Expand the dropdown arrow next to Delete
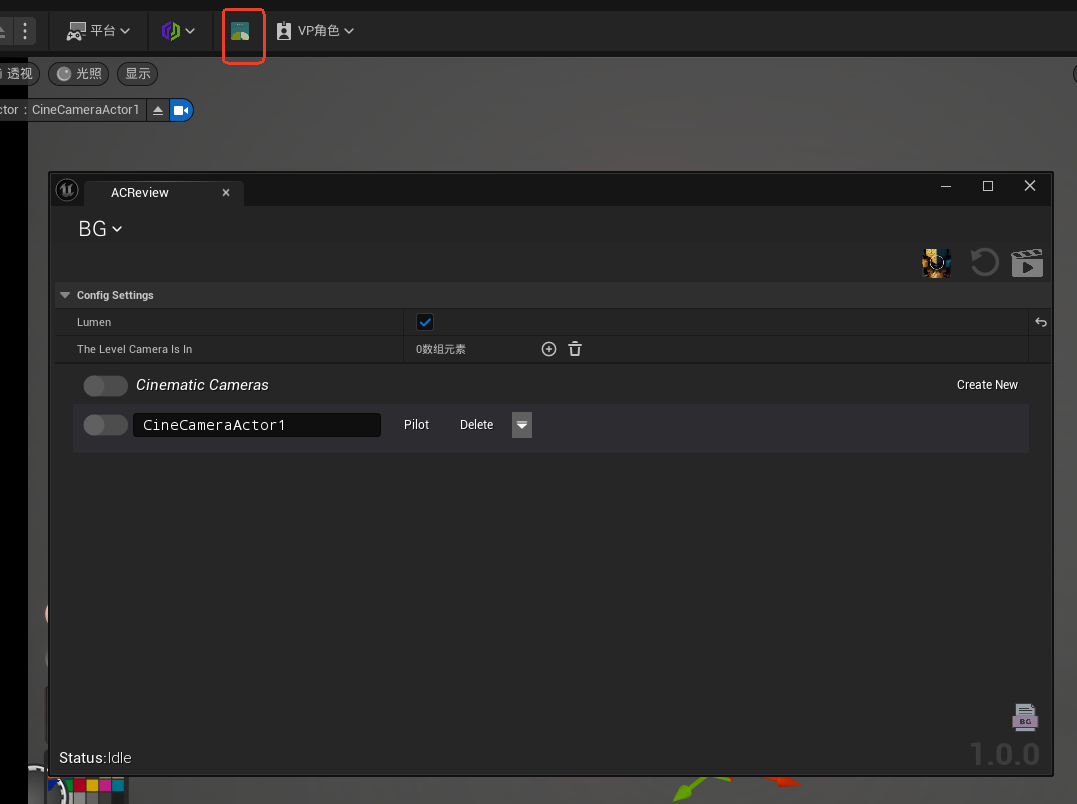 (522, 425)
